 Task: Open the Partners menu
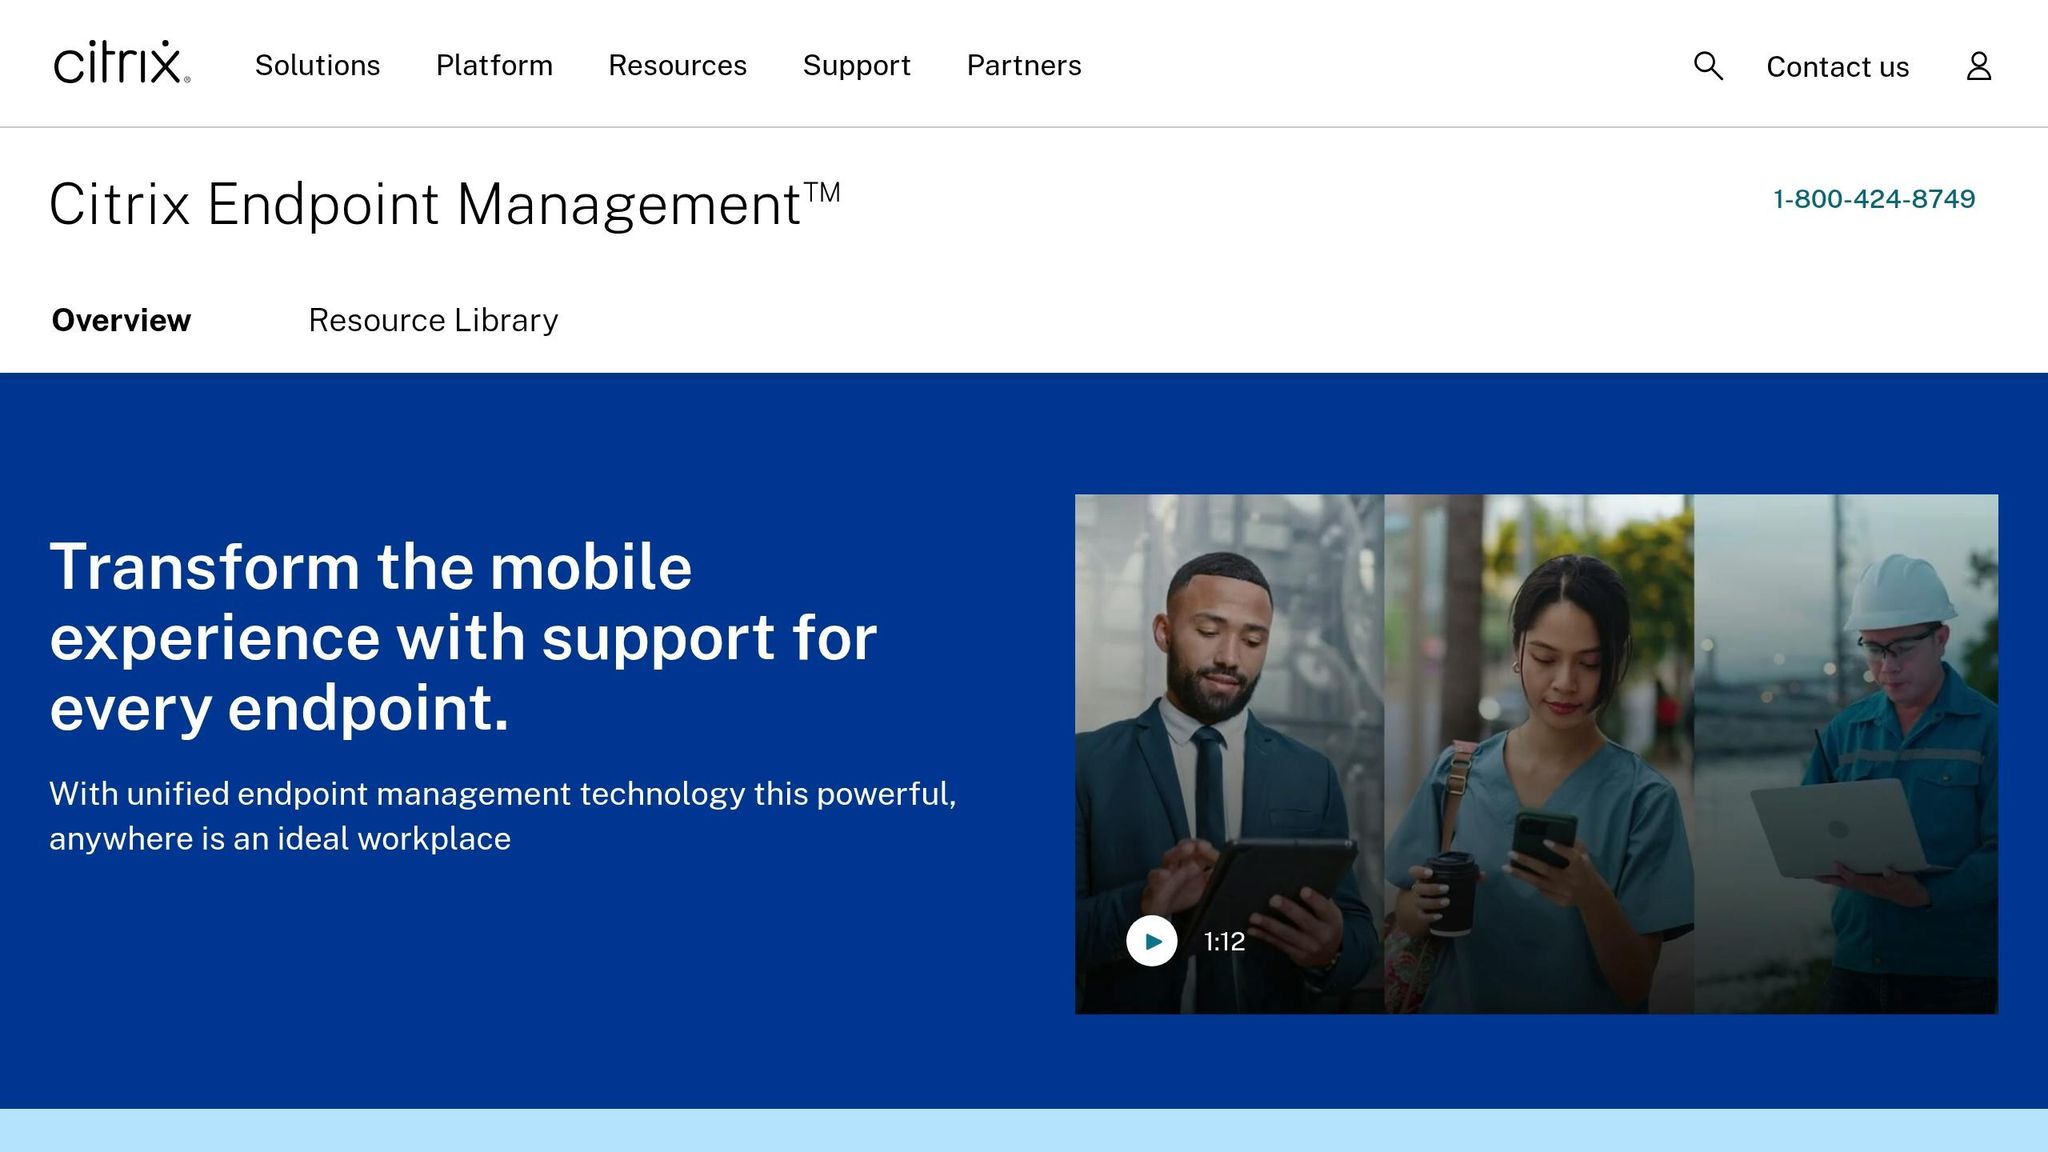1023,66
